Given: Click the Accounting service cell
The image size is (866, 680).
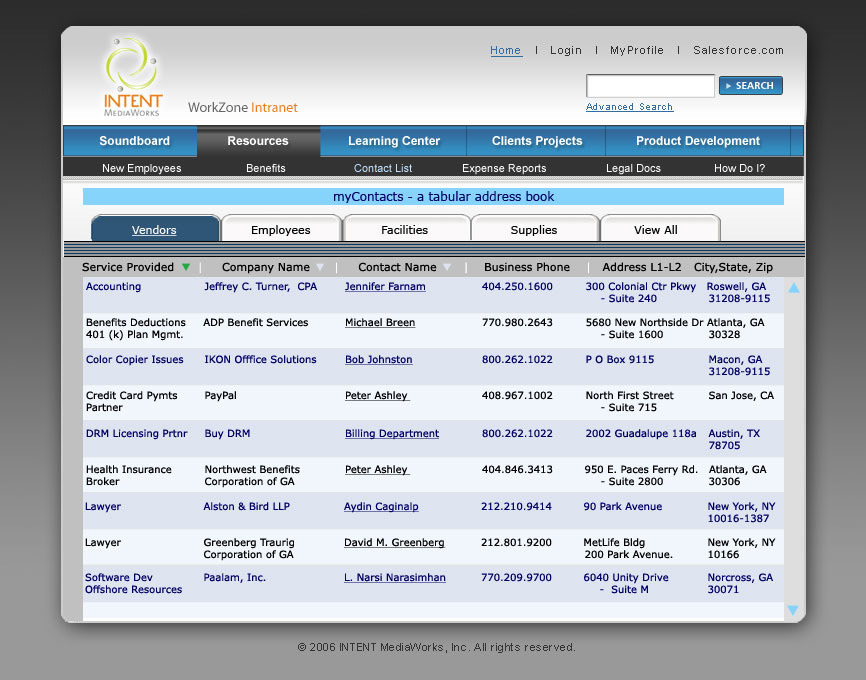Looking at the screenshot, I should click(113, 287).
